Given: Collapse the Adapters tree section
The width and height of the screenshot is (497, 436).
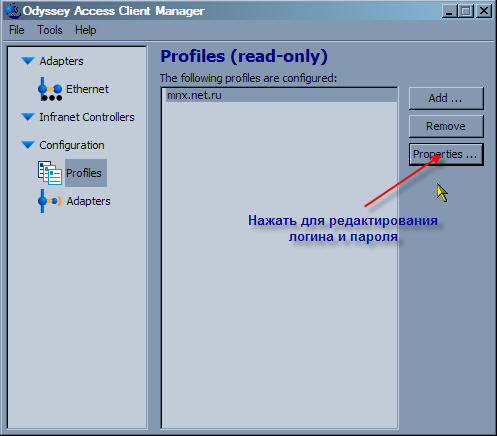Looking at the screenshot, I should [28, 61].
